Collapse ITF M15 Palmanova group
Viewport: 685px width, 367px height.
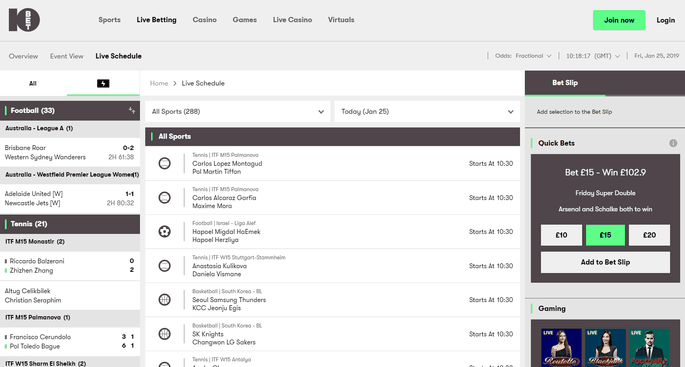coord(70,318)
